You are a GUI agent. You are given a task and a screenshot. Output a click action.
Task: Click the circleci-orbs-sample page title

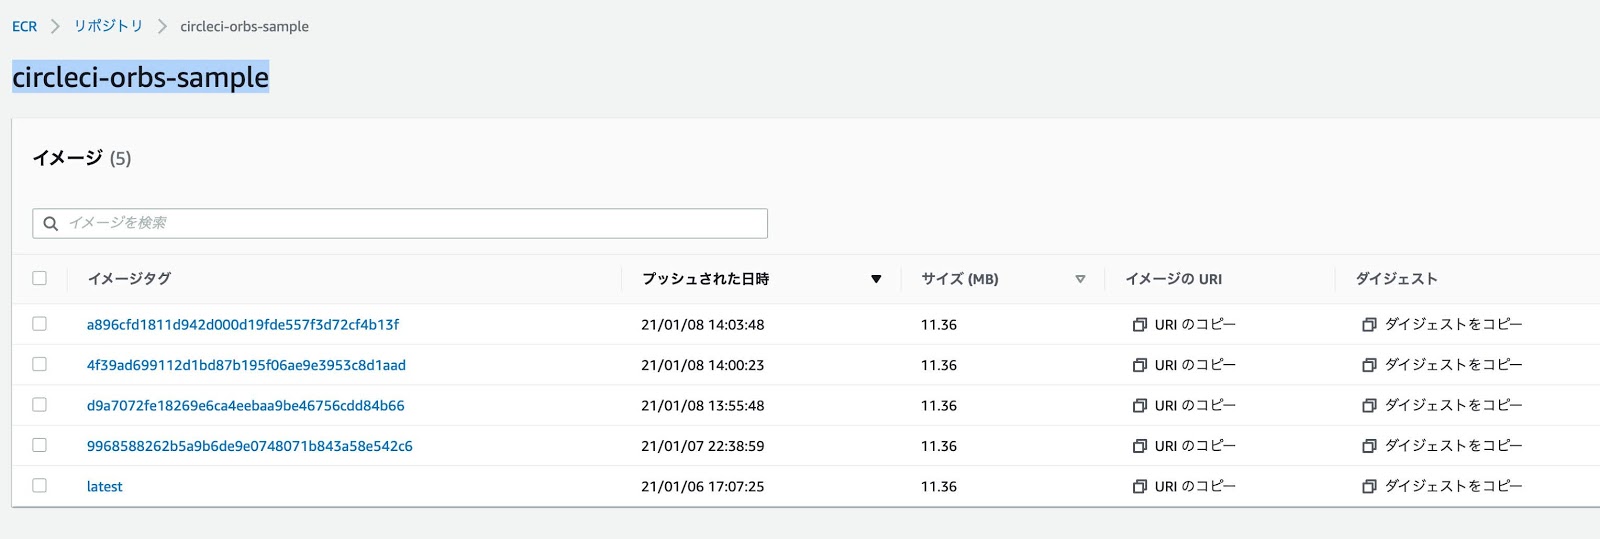point(141,77)
